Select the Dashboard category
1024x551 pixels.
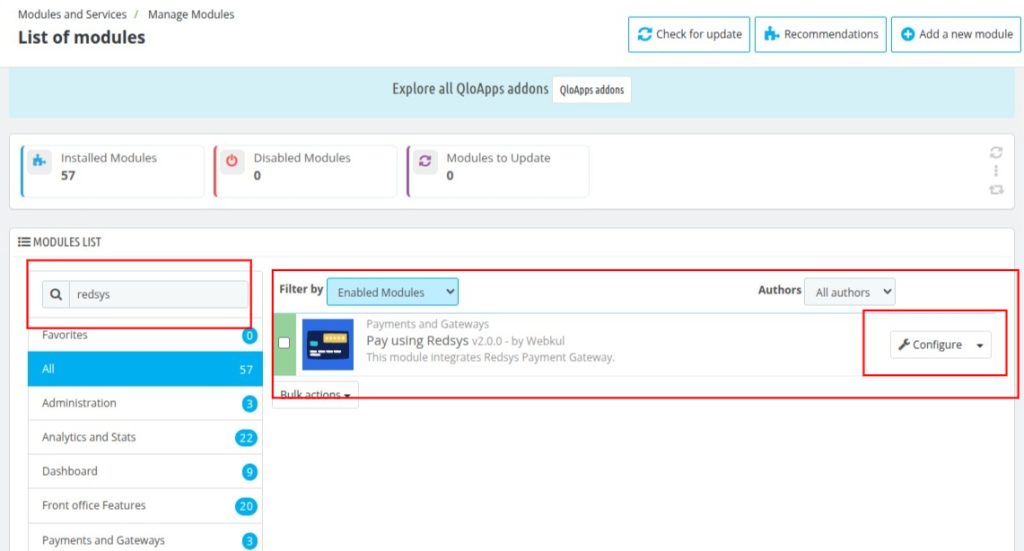[x=145, y=471]
